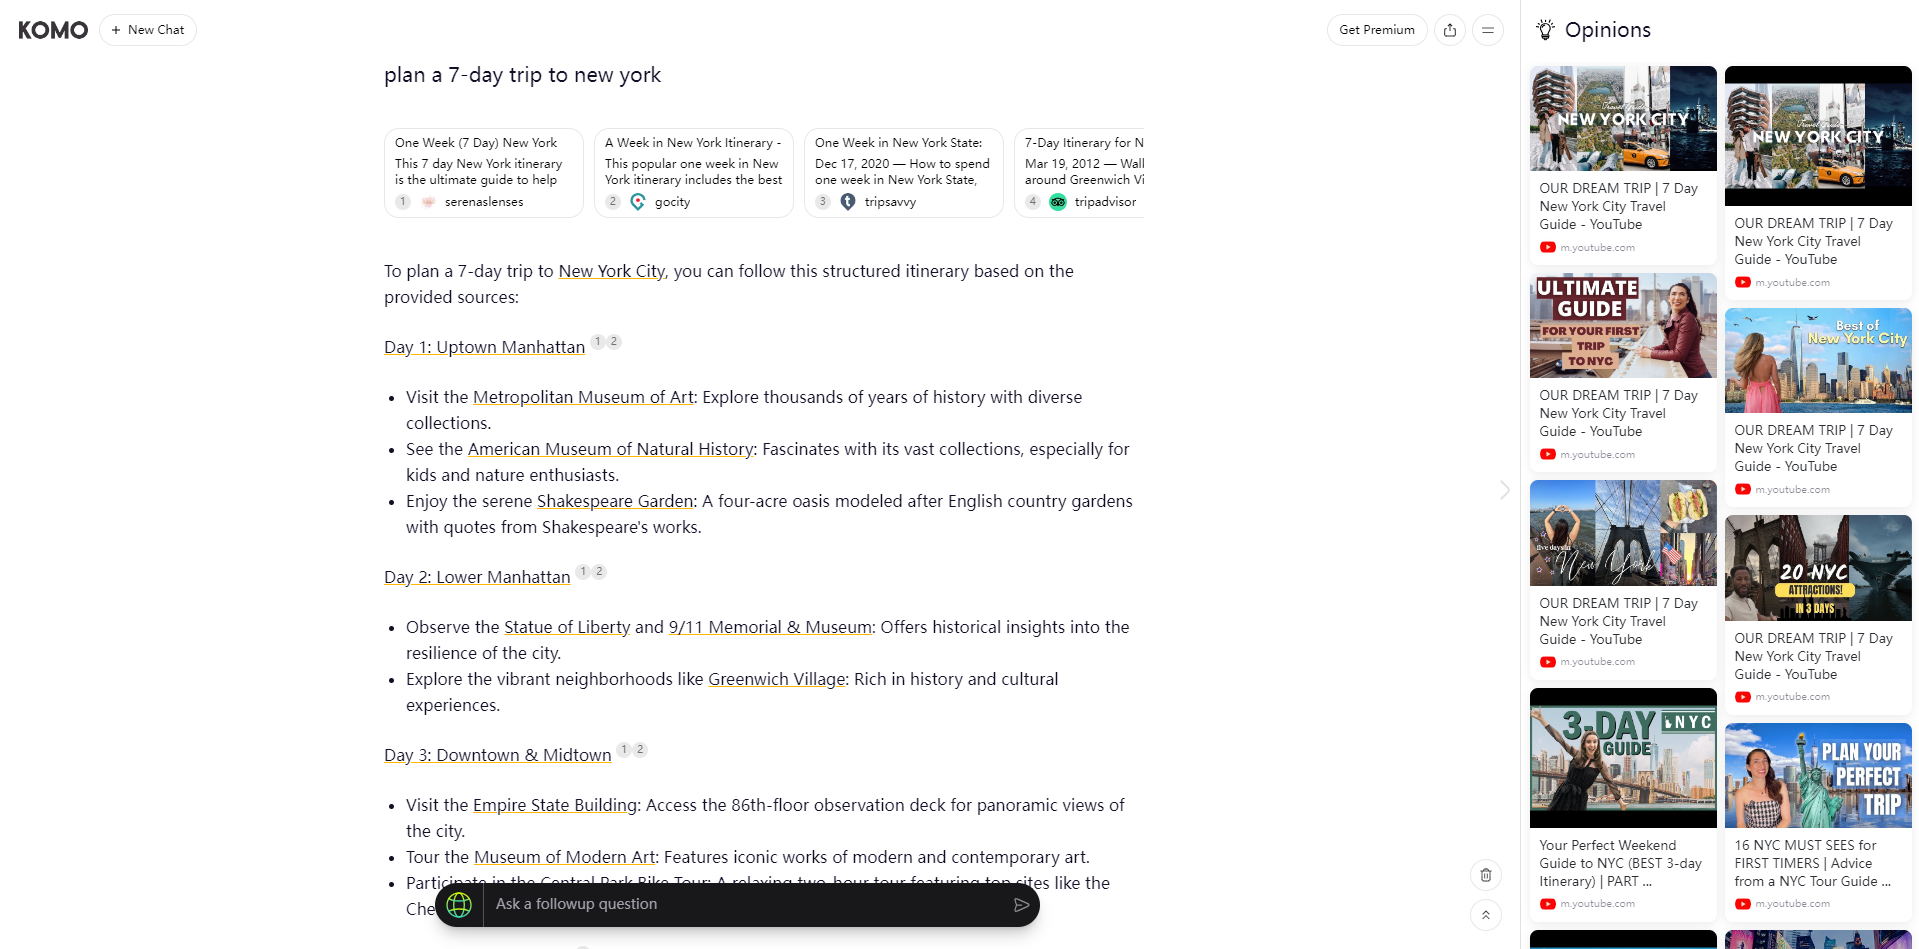Screen dimensions: 1919x949
Task: Click Metropolitan Museum of Art link
Action: pos(583,397)
